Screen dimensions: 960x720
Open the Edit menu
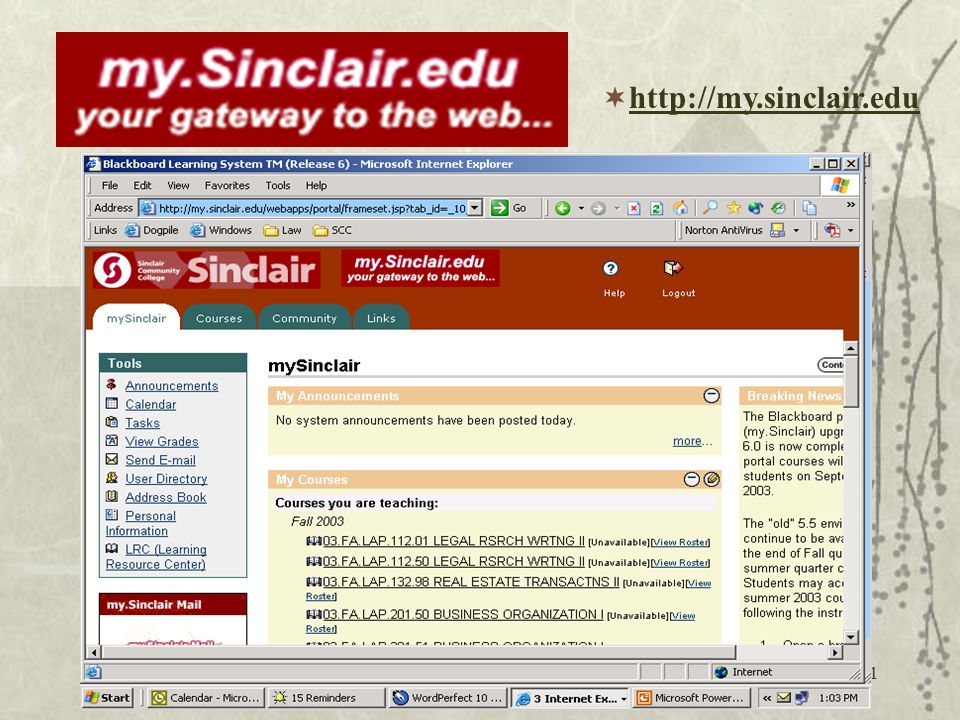coord(142,186)
